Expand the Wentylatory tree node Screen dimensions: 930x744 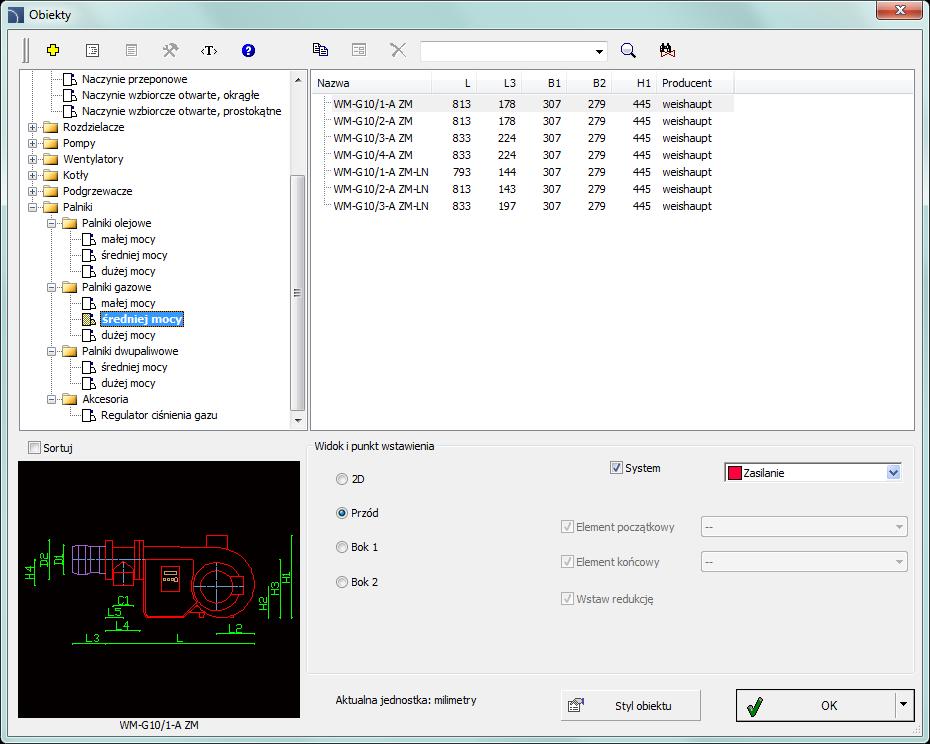coord(33,159)
